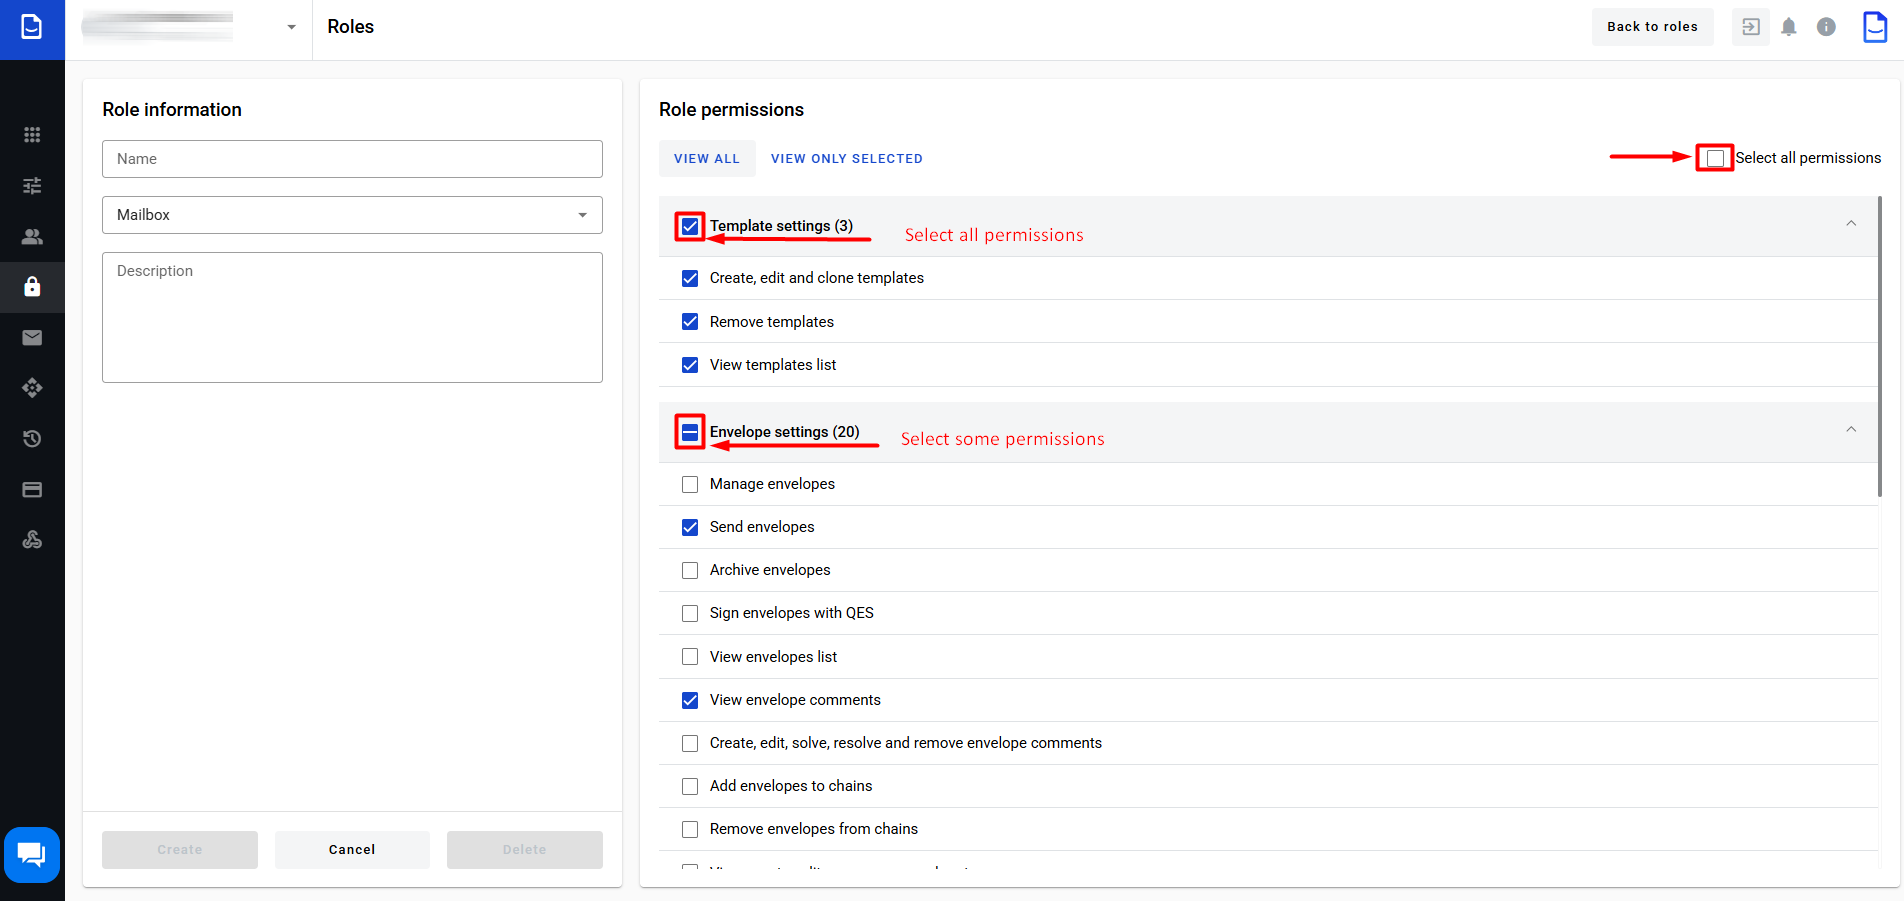Image resolution: width=1904 pixels, height=901 pixels.
Task: Click the notification bell icon
Action: (1788, 27)
